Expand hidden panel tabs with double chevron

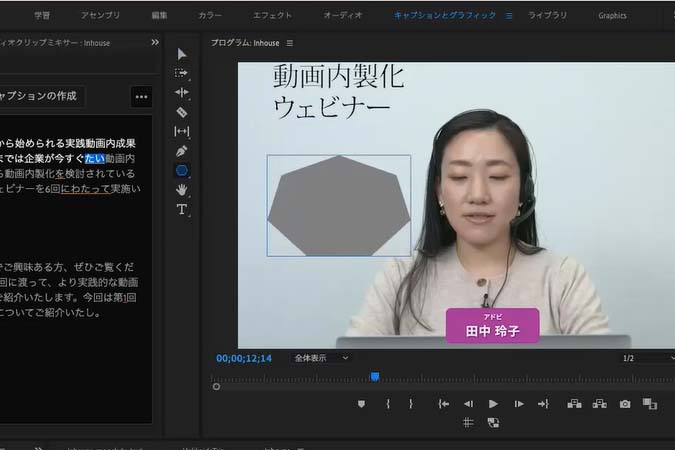[x=155, y=42]
